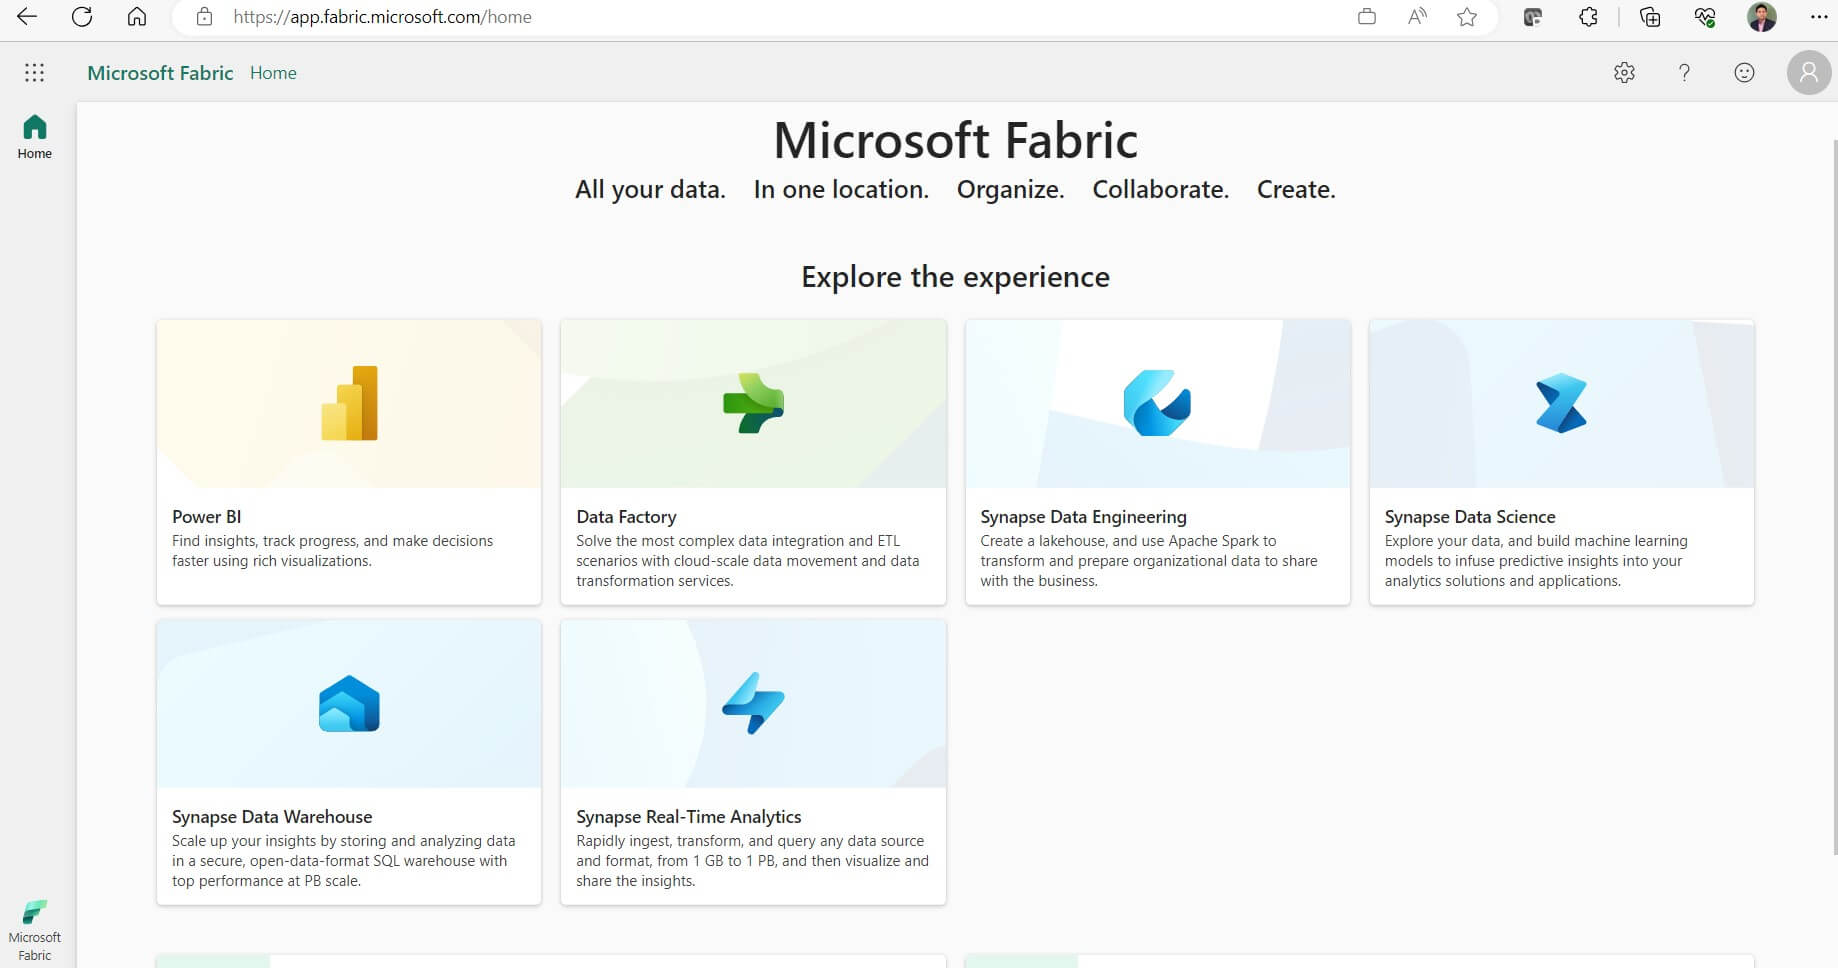Click the Power BI bar chart icon
The image size is (1838, 968).
[349, 403]
